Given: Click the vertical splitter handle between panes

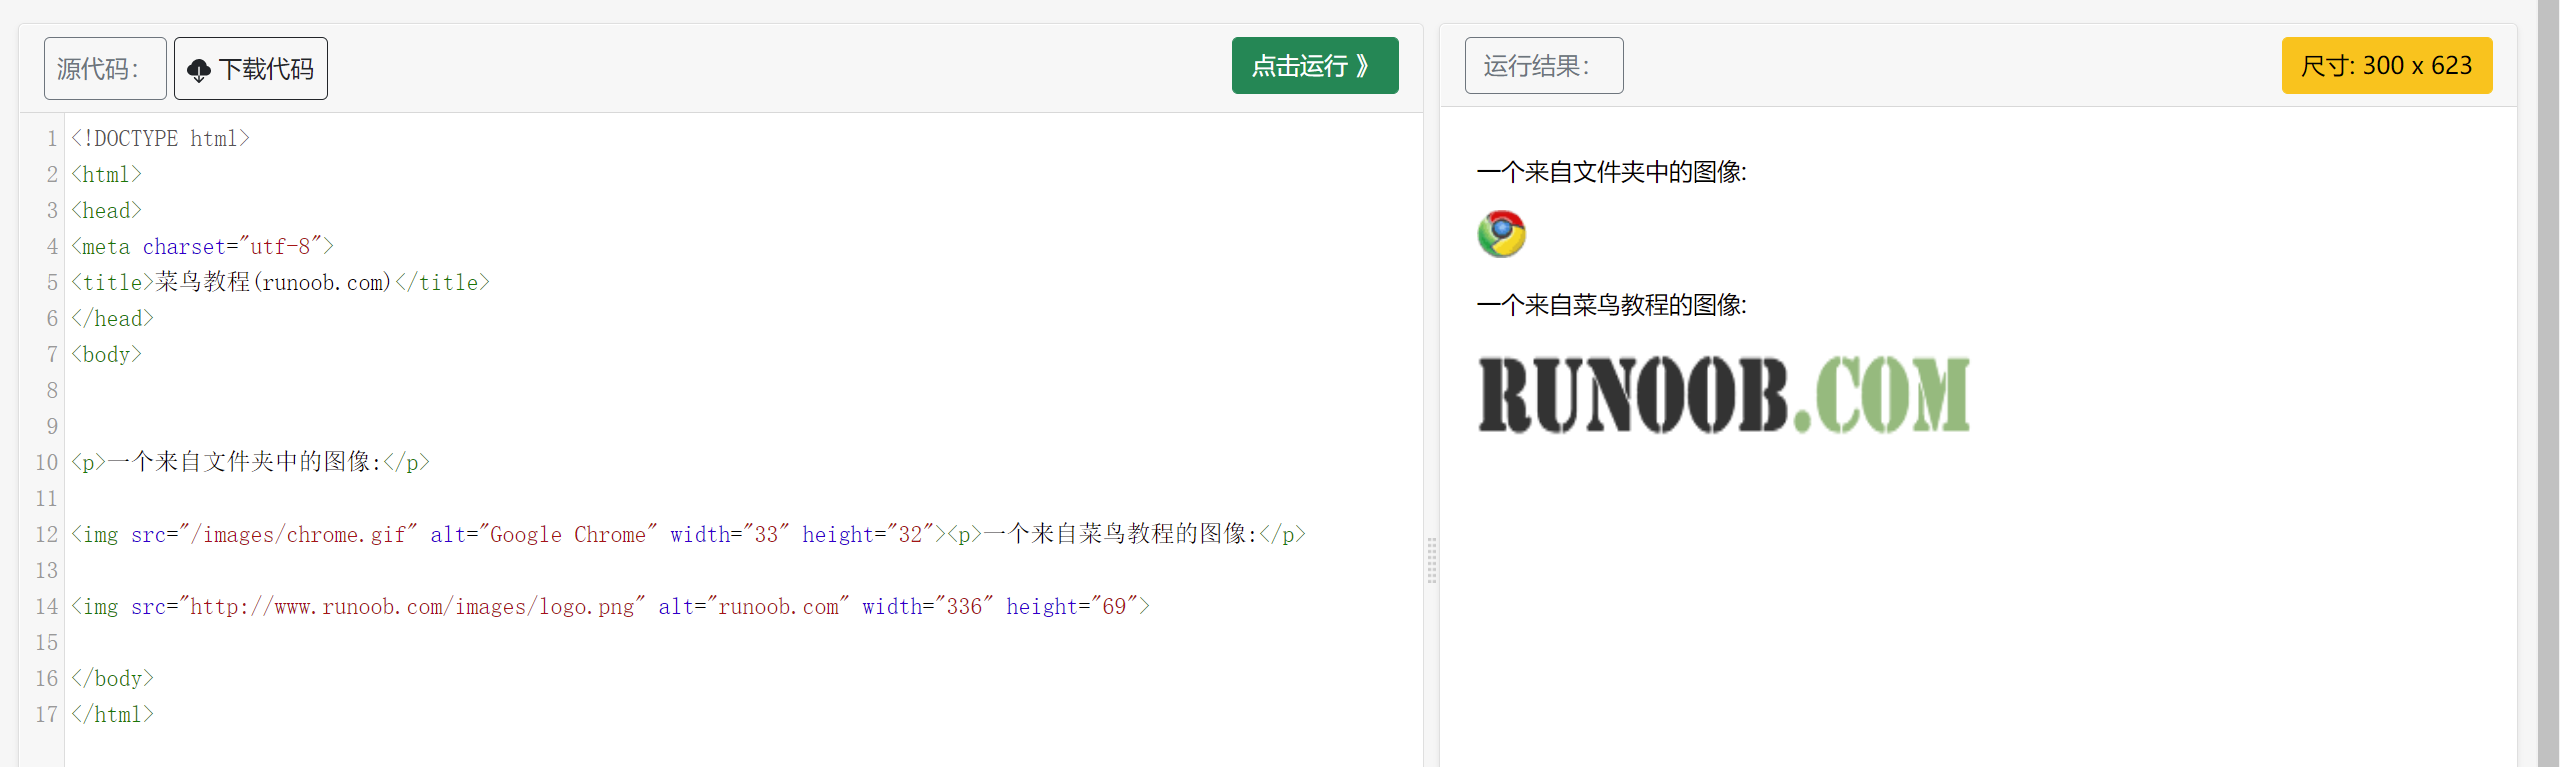Looking at the screenshot, I should 1432,560.
